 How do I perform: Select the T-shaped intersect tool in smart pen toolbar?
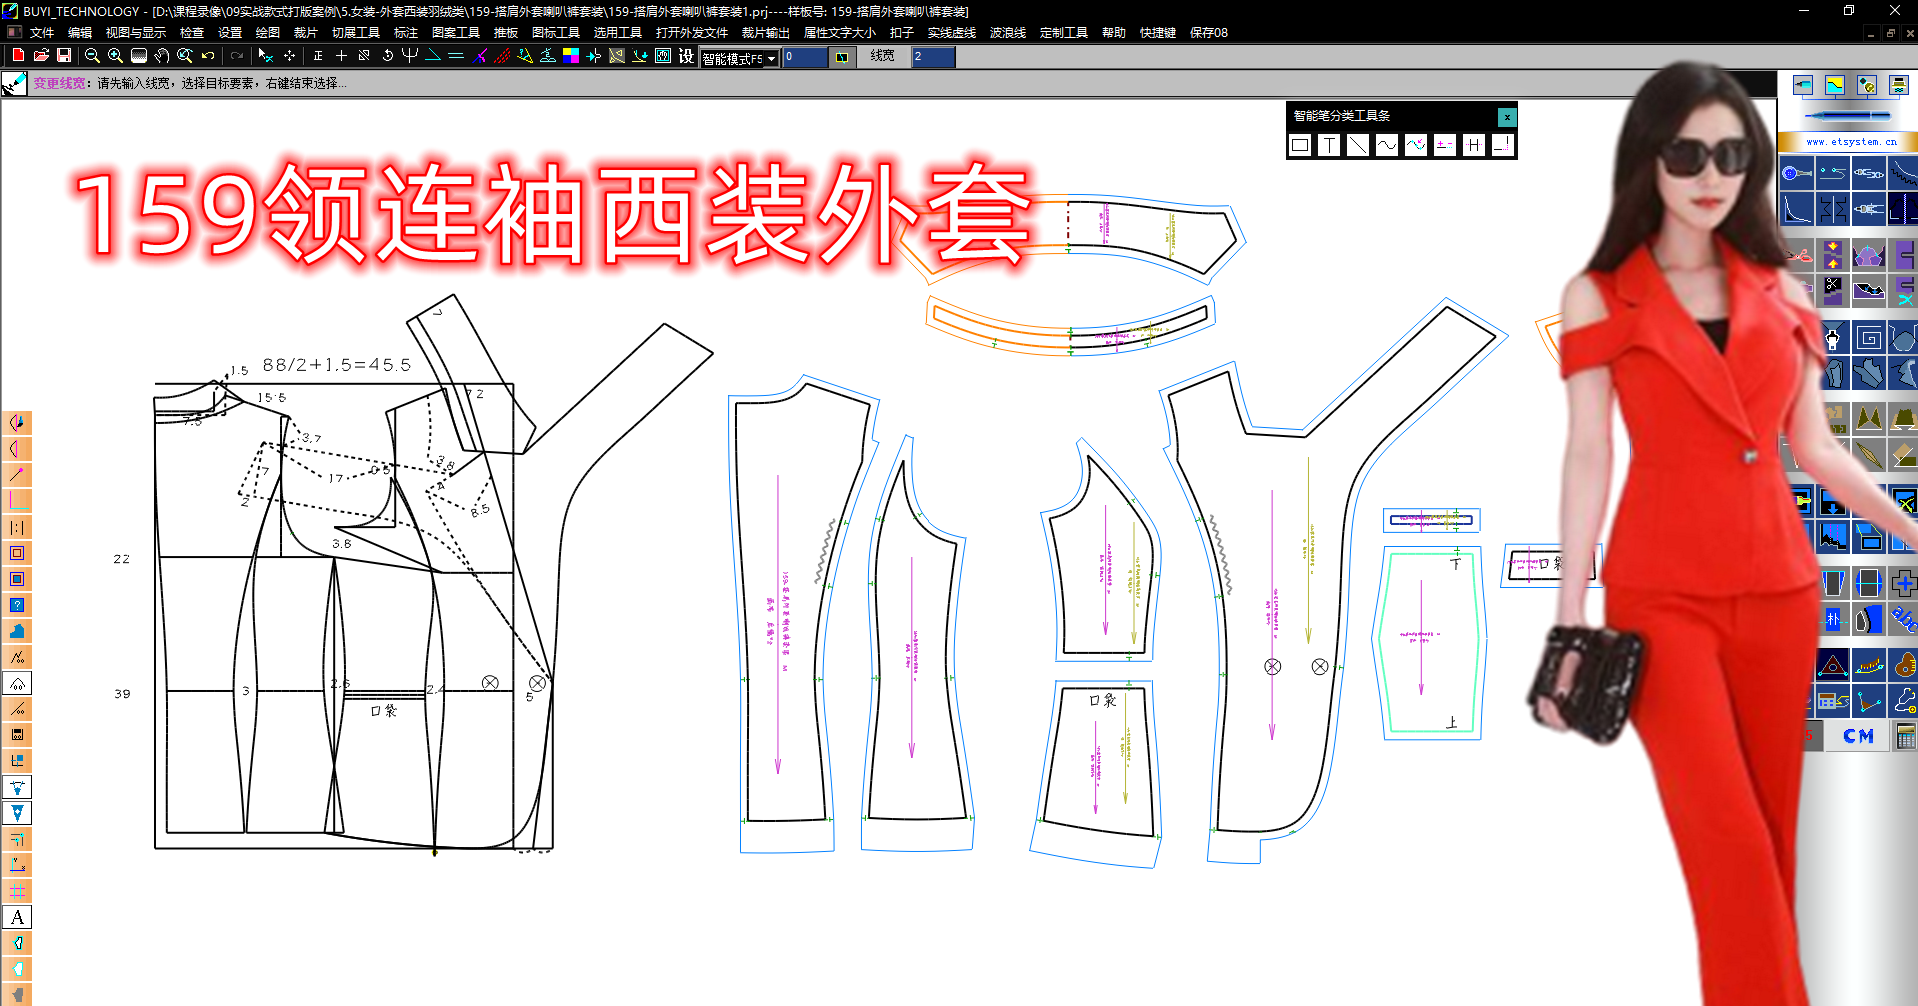[x=1329, y=146]
